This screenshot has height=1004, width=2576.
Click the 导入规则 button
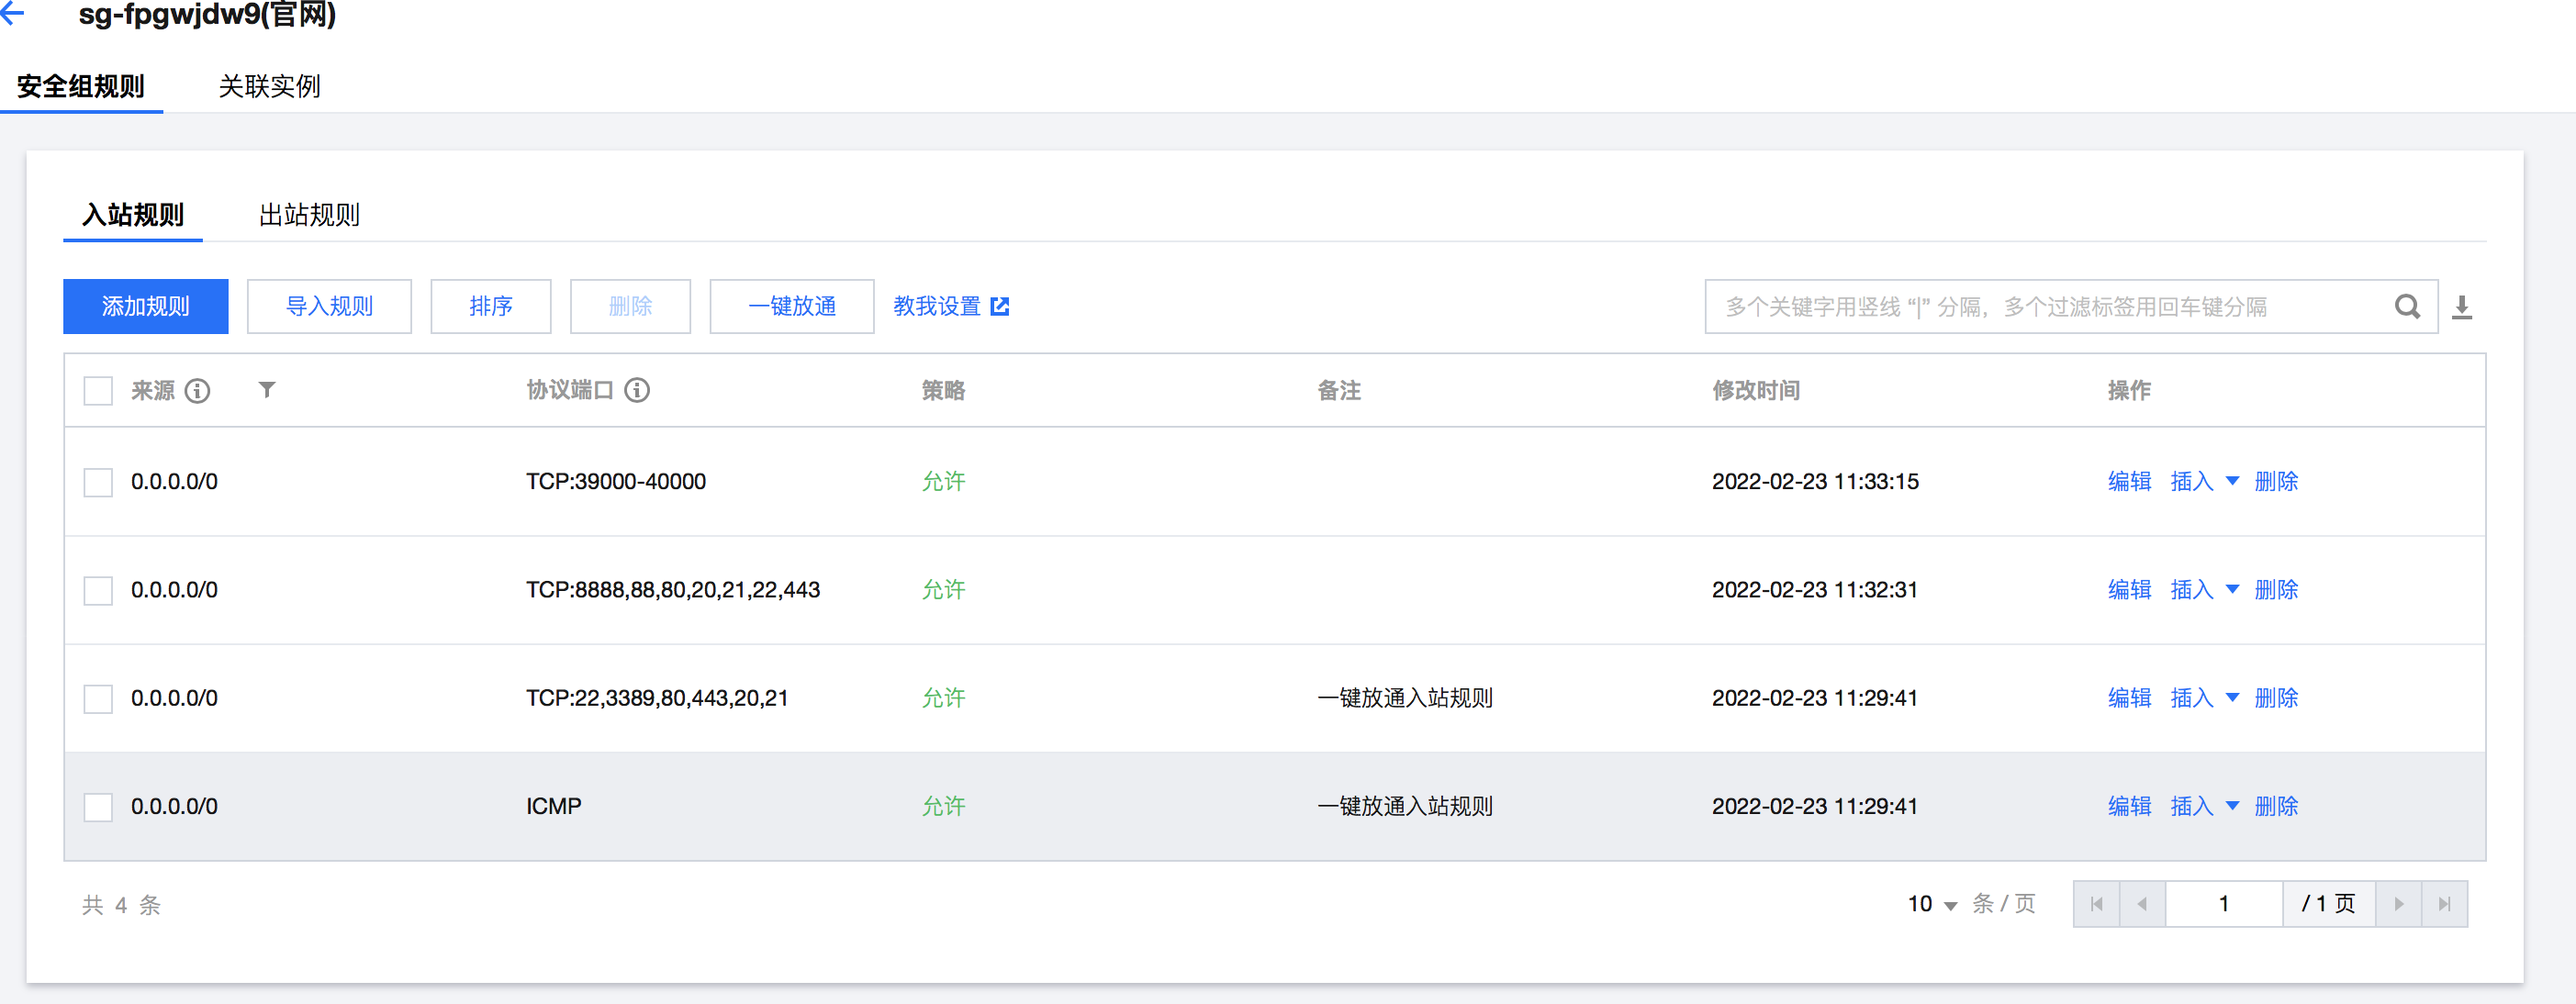[329, 306]
